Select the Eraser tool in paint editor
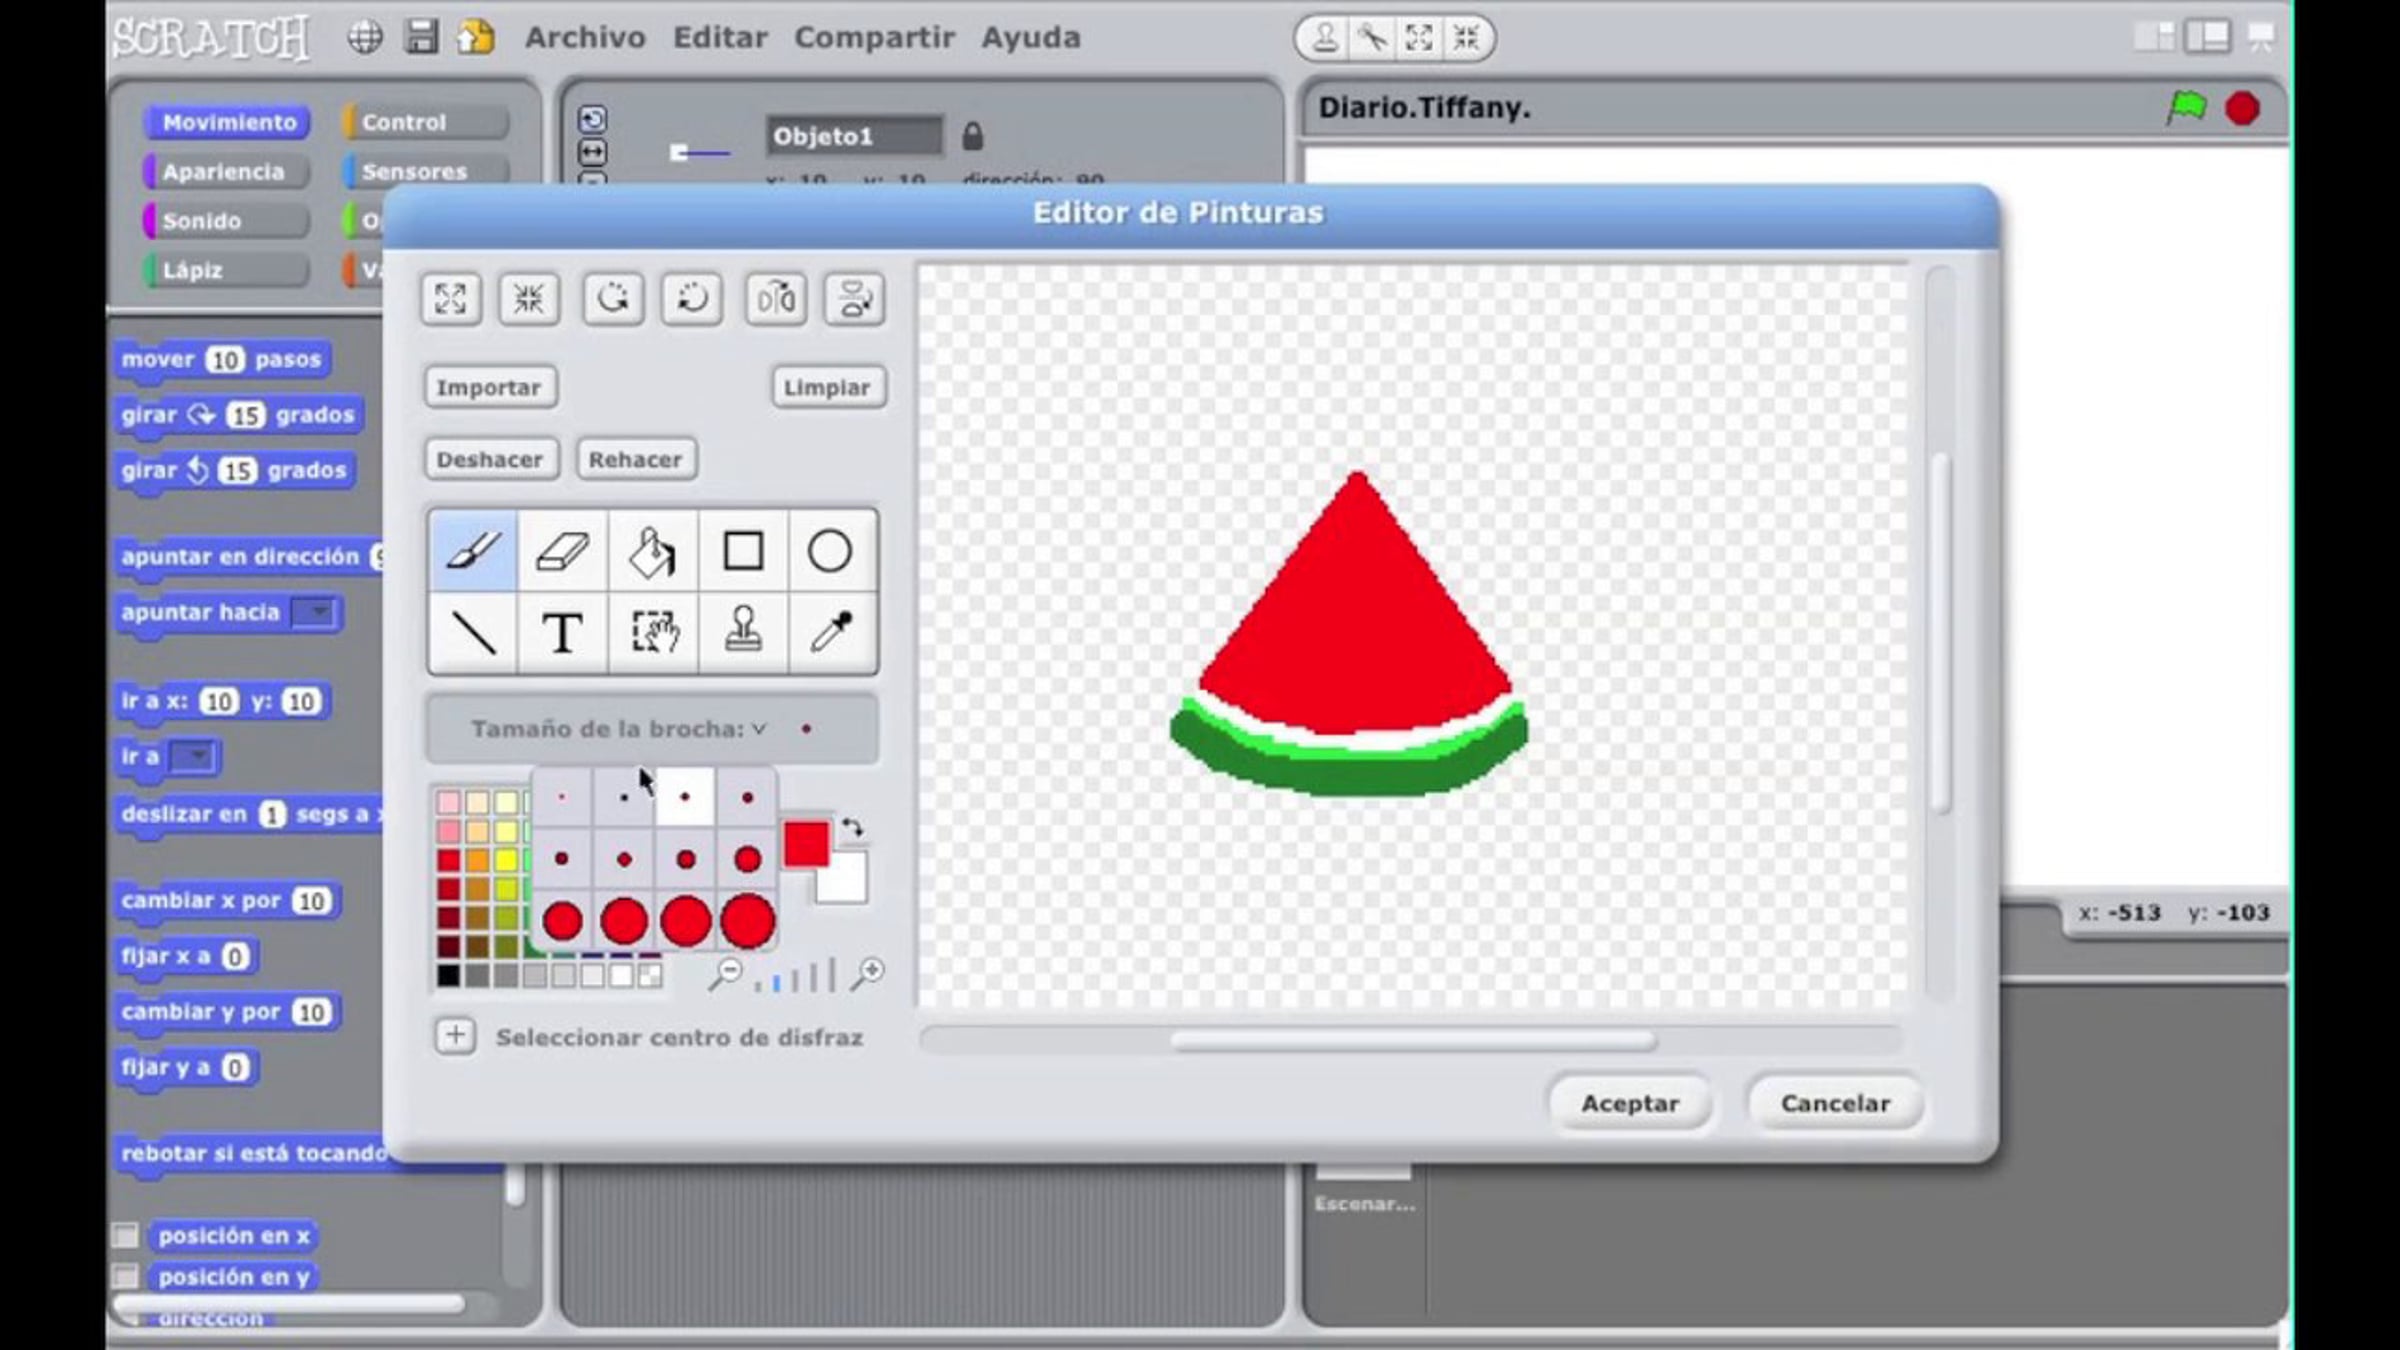 tap(562, 551)
